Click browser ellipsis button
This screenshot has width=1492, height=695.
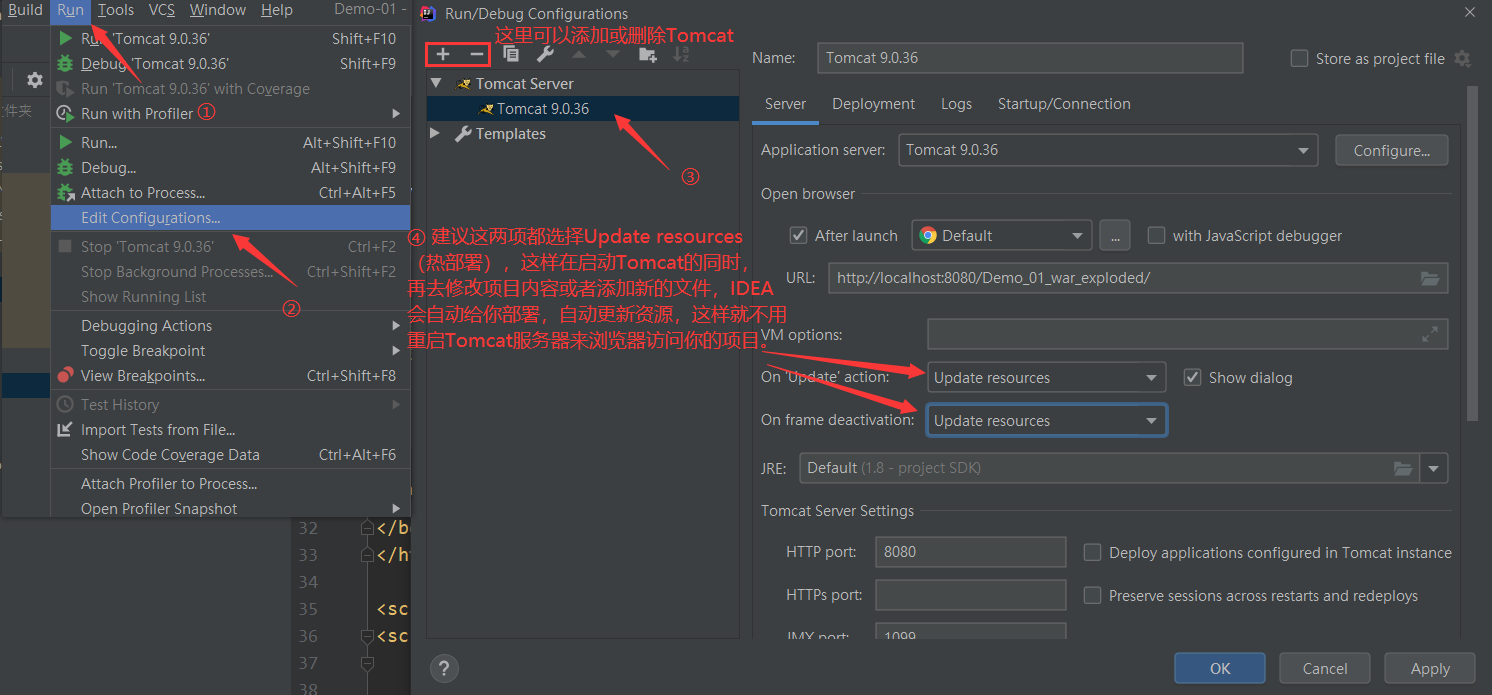point(1114,235)
